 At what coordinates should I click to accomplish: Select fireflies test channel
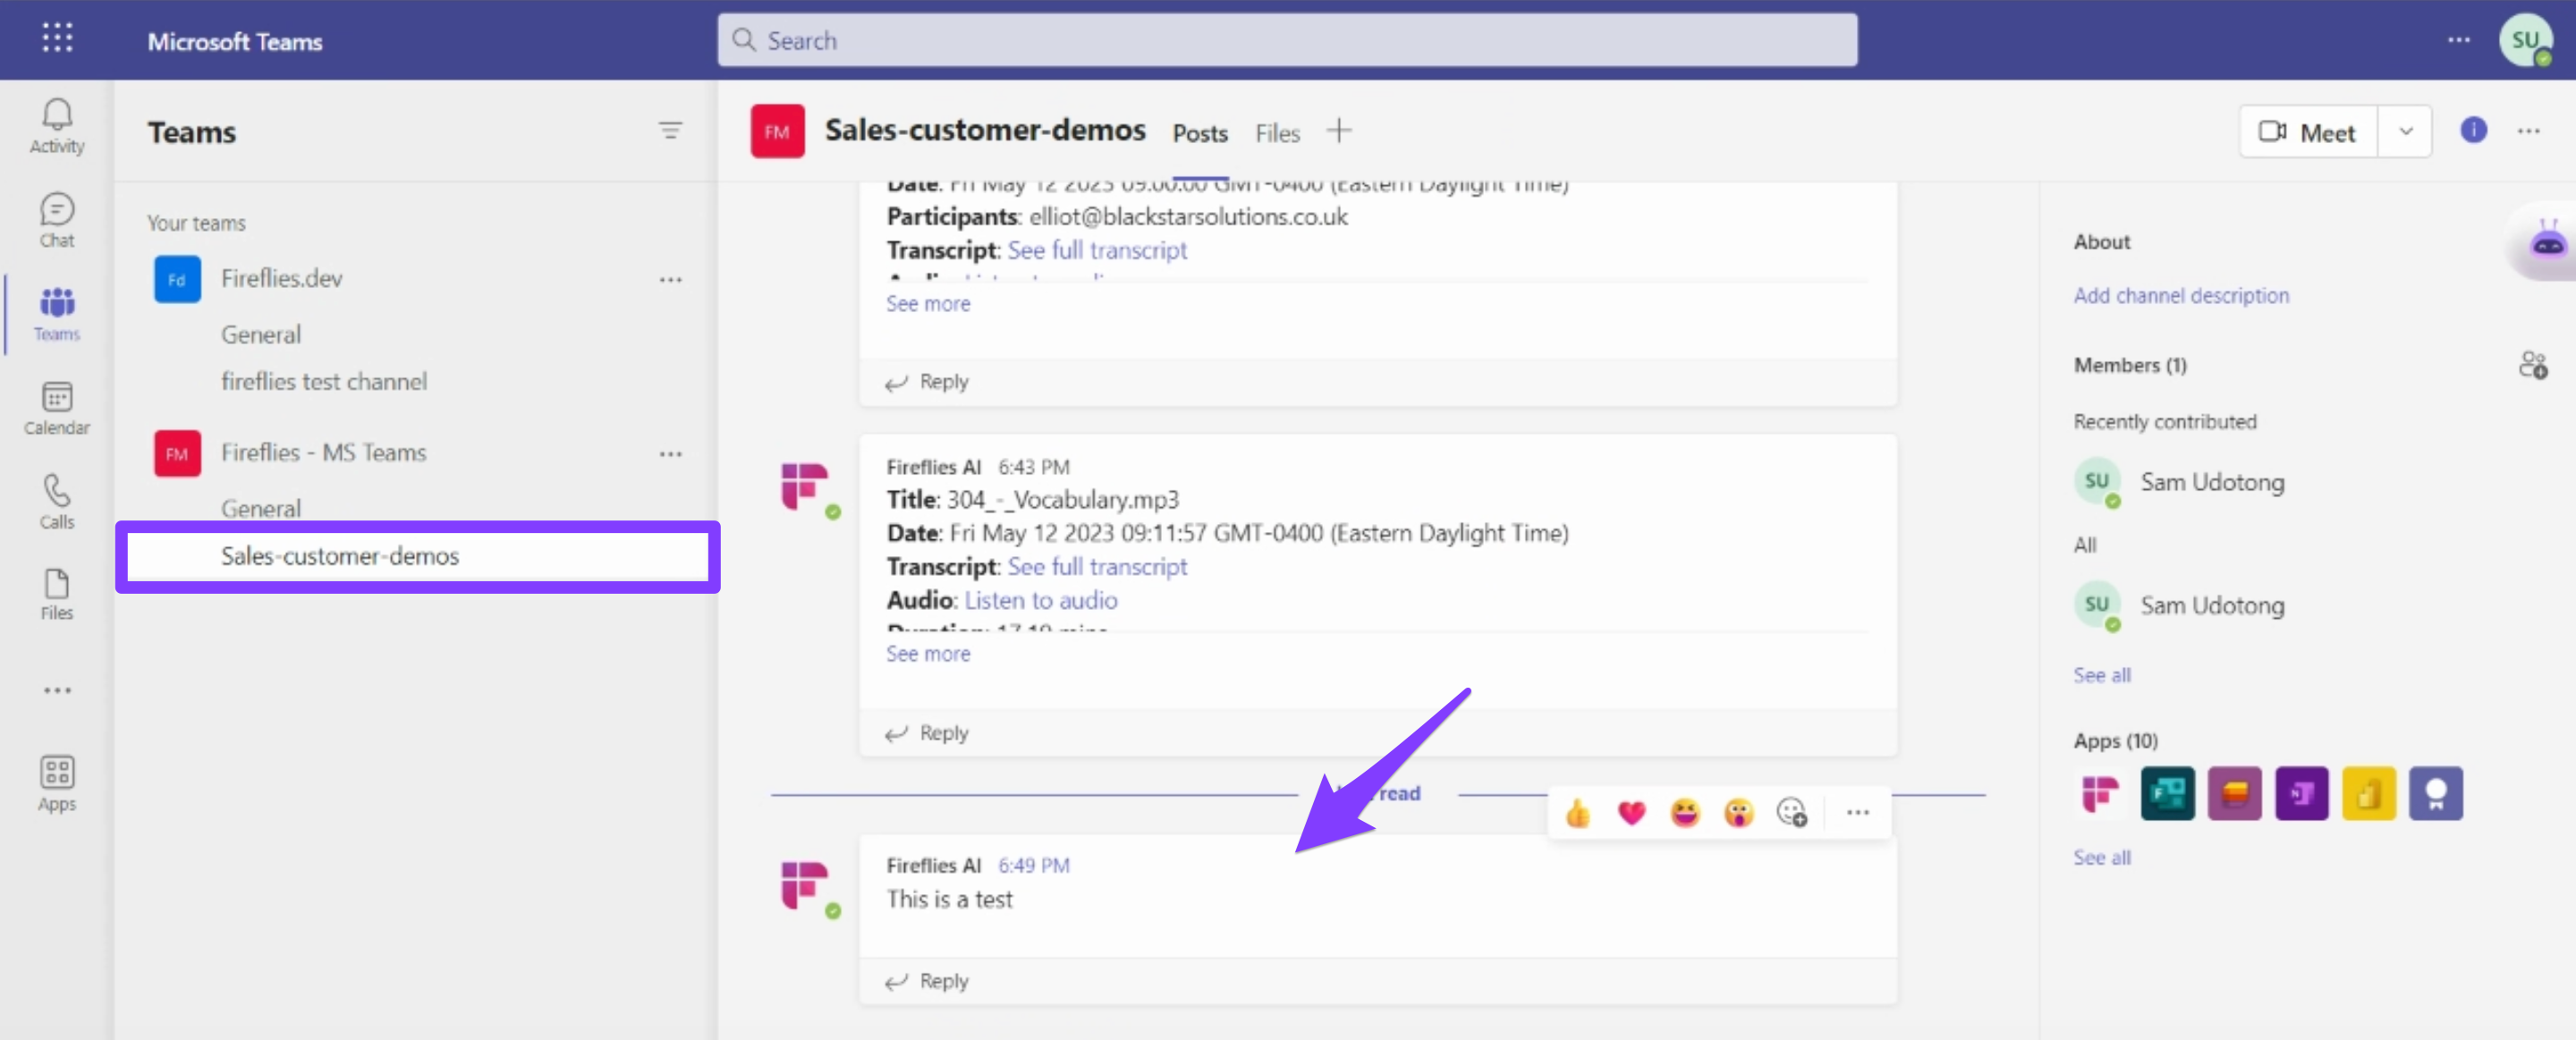click(x=323, y=382)
